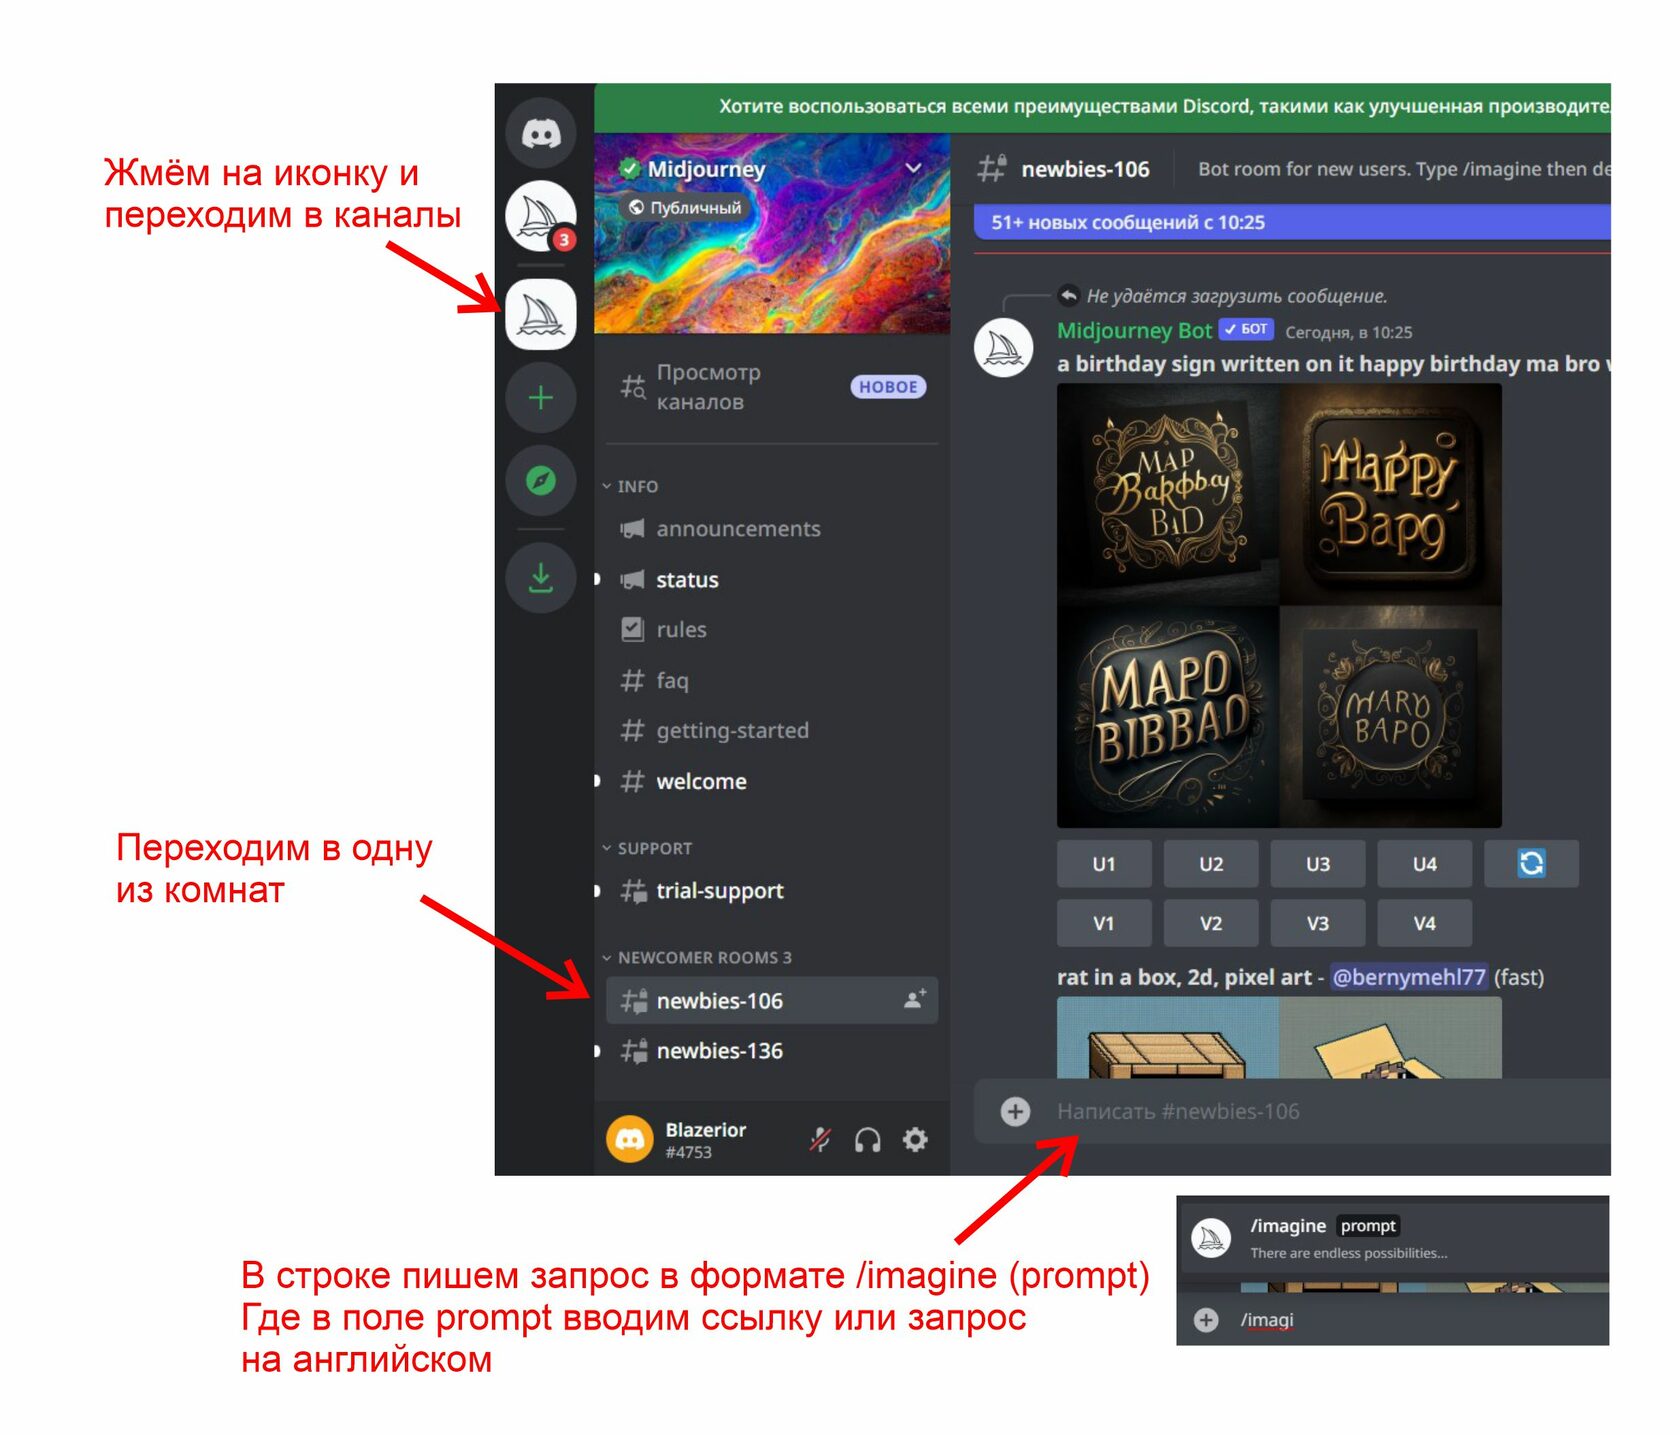Select the newbies-106 channel
1680x1435 pixels.
click(772, 1001)
